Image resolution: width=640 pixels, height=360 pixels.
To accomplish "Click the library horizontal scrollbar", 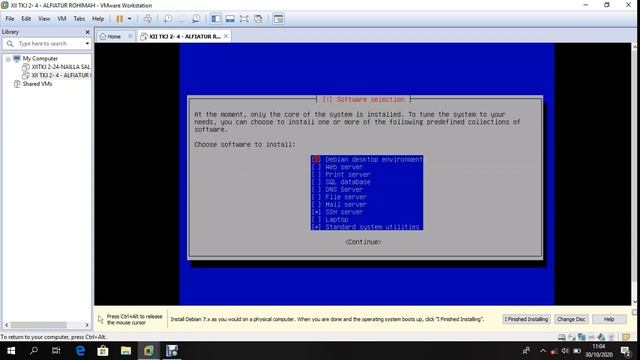I will 38,325.
